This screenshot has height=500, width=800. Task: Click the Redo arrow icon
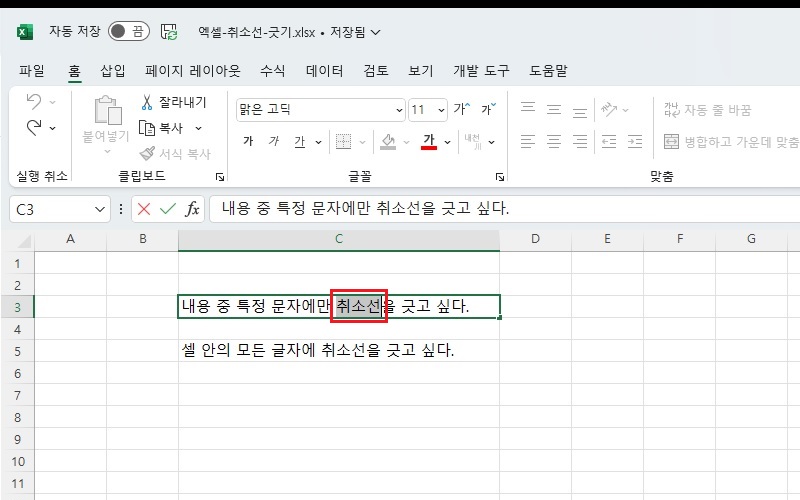(34, 128)
